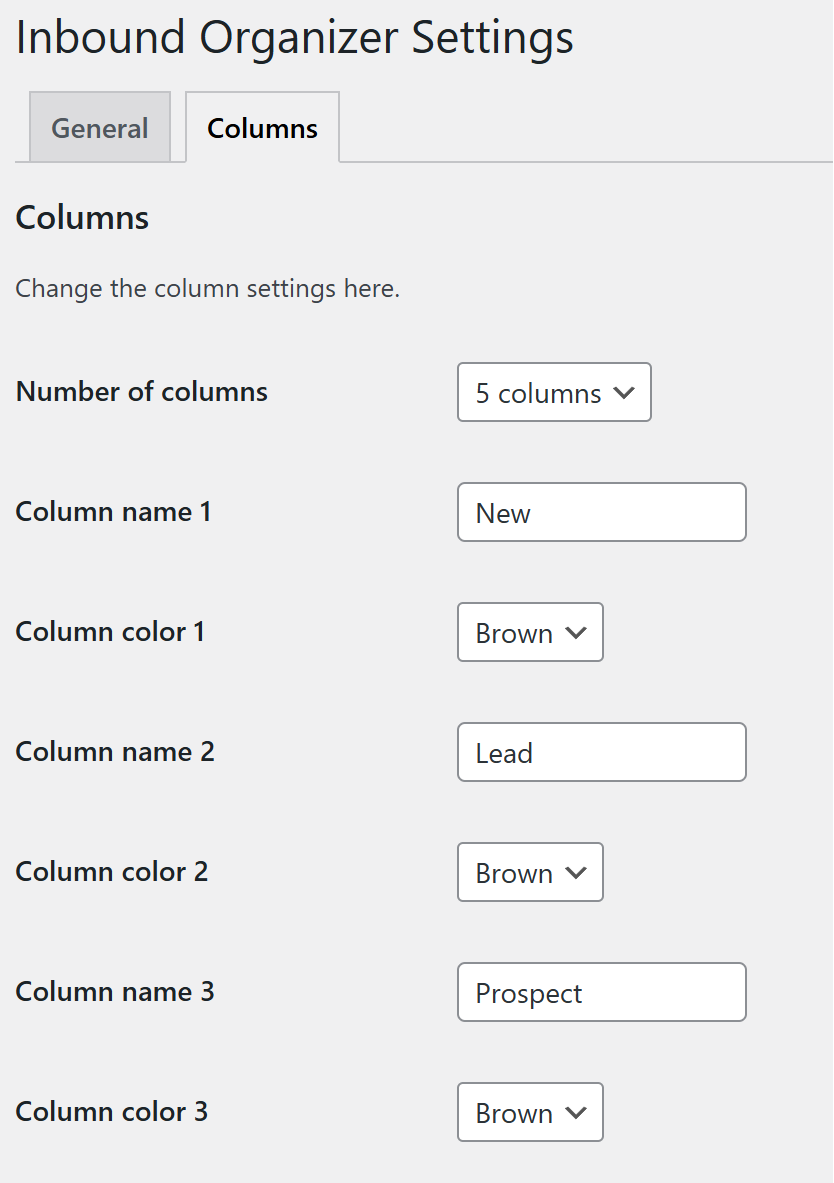834x1183 pixels.
Task: Open the Number of columns dropdown
Action: tap(554, 393)
